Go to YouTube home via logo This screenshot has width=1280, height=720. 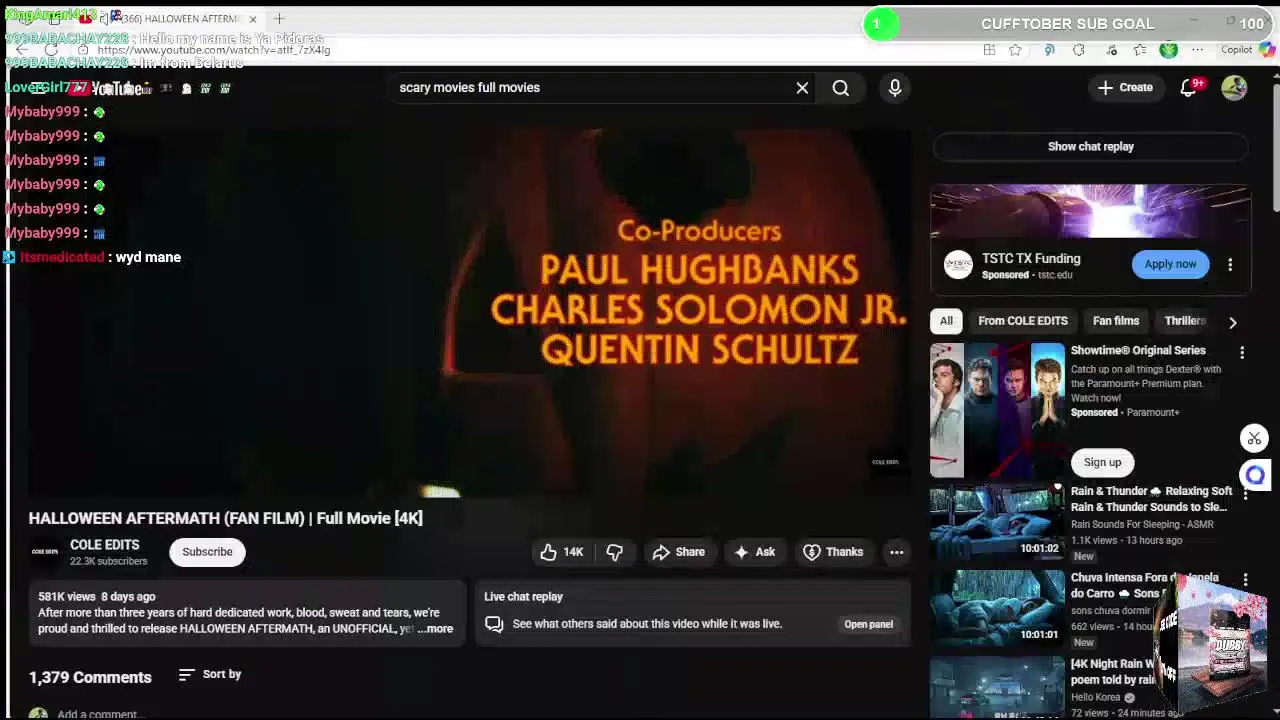108,88
